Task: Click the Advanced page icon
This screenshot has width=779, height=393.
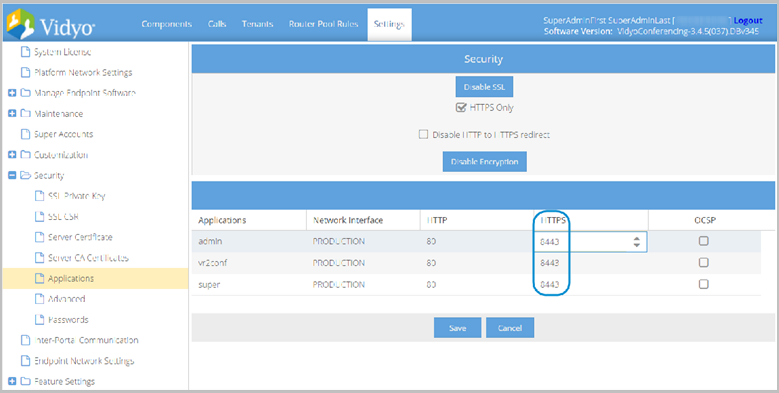Action: click(x=39, y=299)
